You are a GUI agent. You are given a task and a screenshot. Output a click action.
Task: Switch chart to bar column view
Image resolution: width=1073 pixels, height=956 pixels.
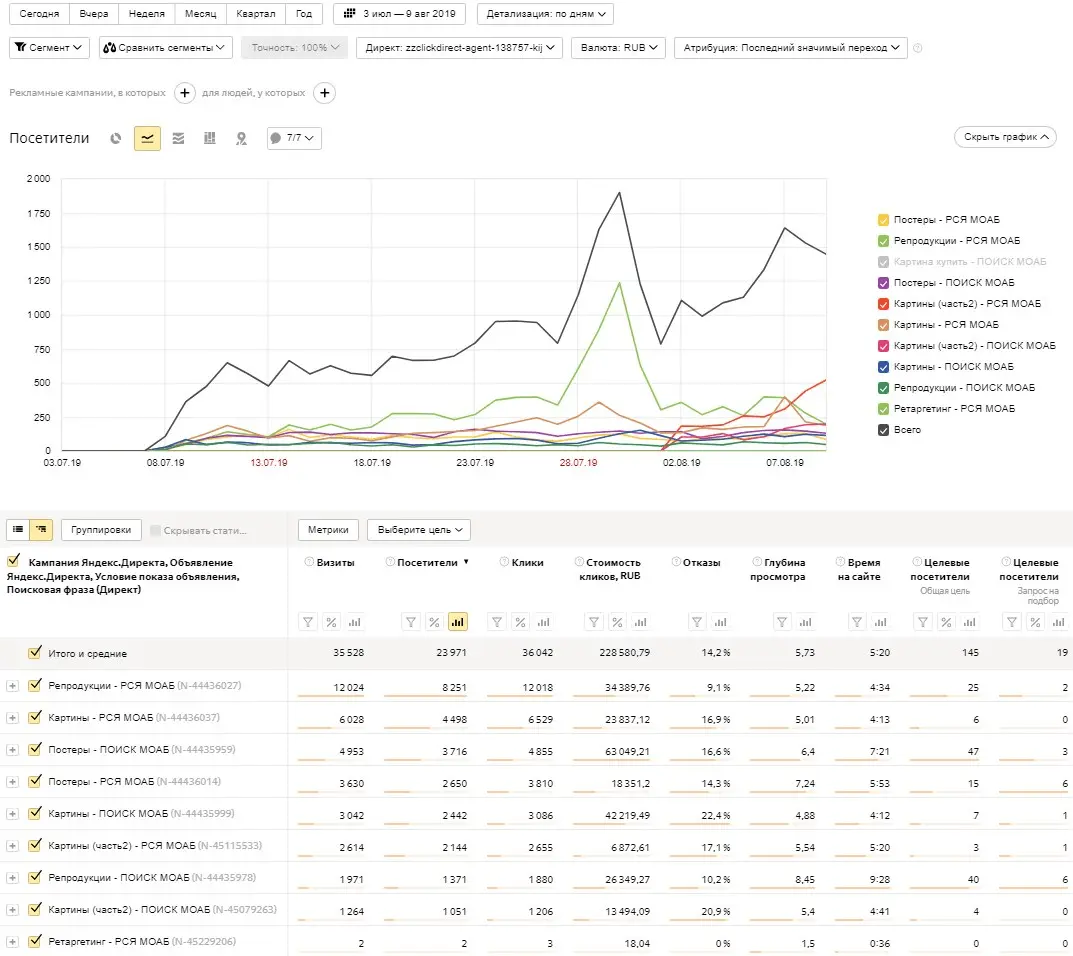click(x=209, y=139)
